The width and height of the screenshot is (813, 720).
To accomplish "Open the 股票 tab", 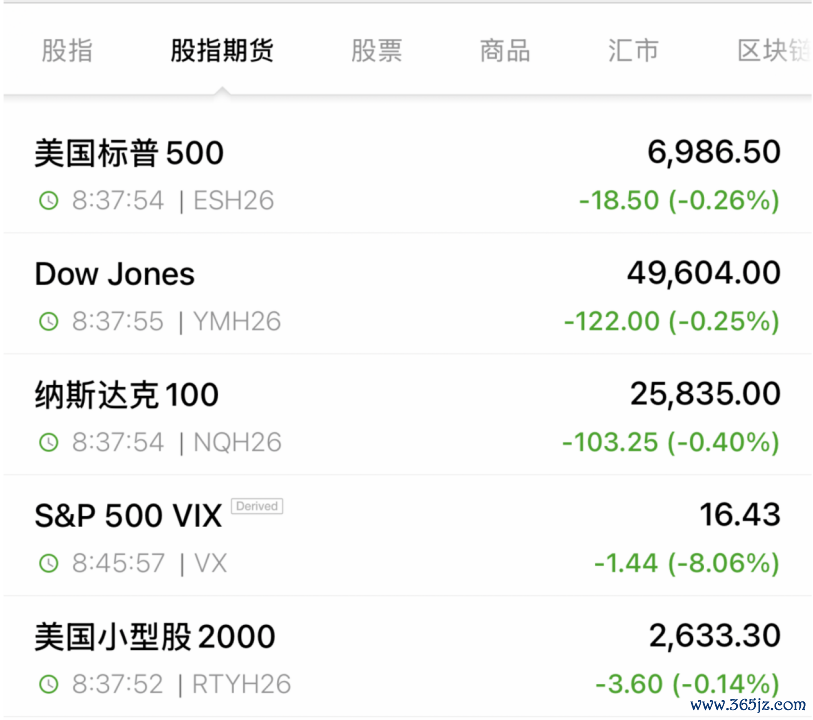I will pos(376,51).
